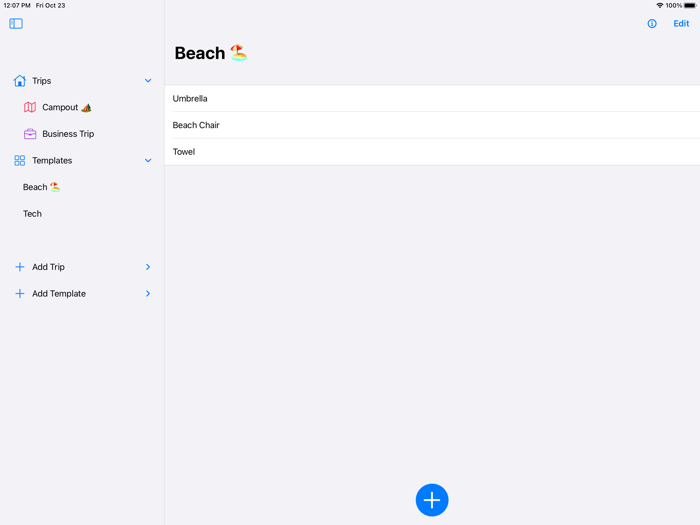Click the Campout map icon
The width and height of the screenshot is (700, 525).
point(30,107)
